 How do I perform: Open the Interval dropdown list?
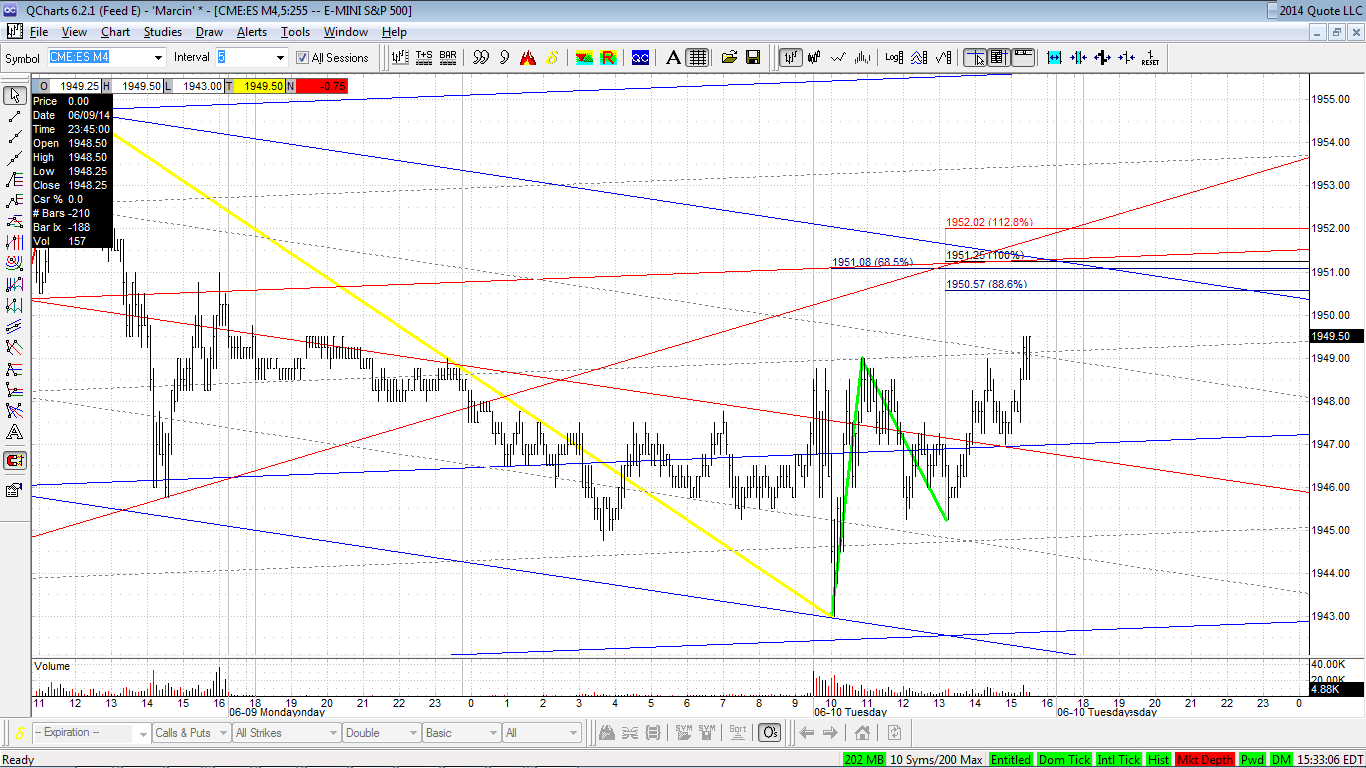[281, 58]
